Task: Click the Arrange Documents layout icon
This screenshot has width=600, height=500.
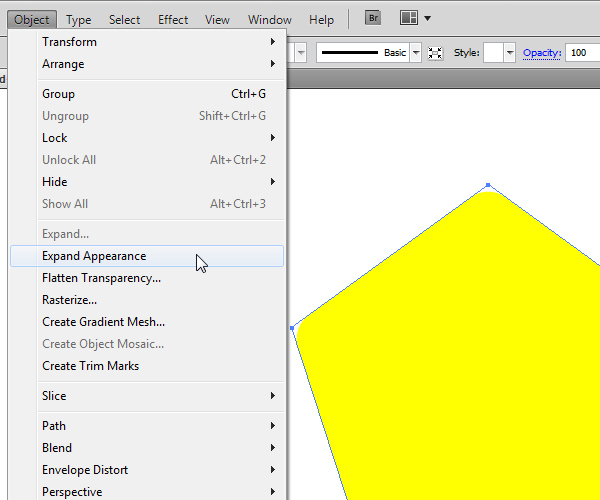Action: click(408, 18)
